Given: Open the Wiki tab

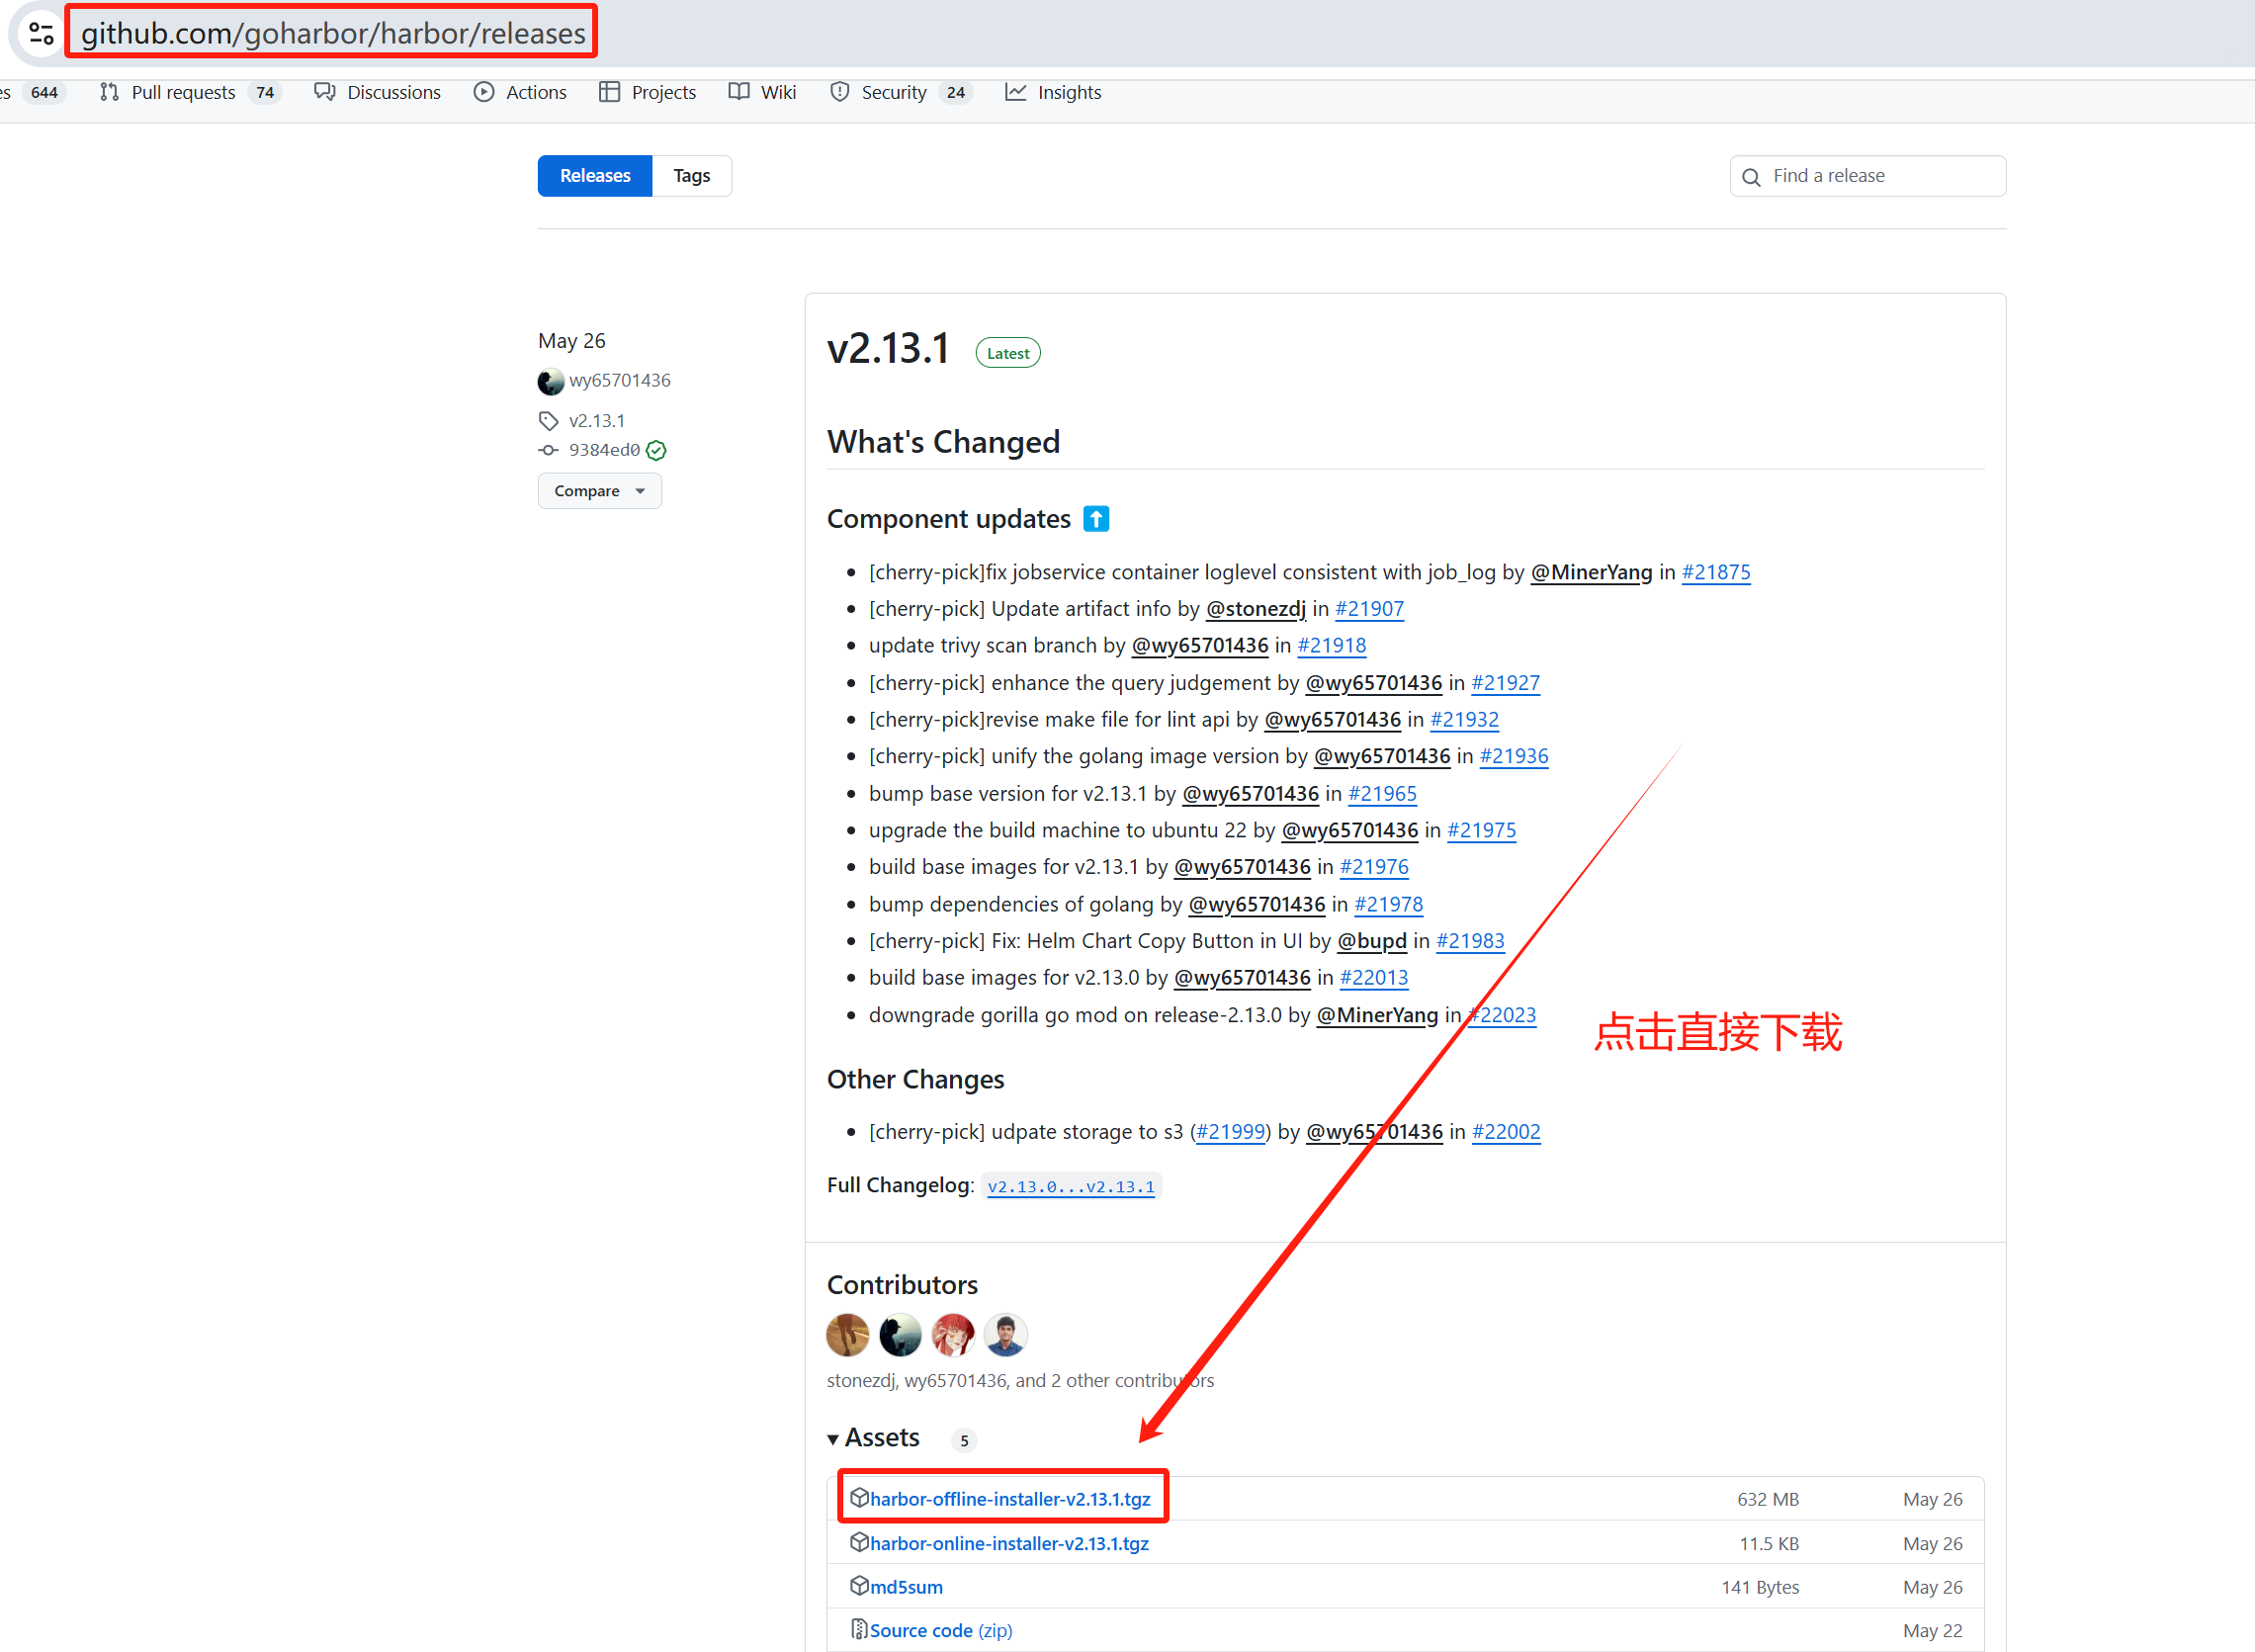Looking at the screenshot, I should coord(762,92).
